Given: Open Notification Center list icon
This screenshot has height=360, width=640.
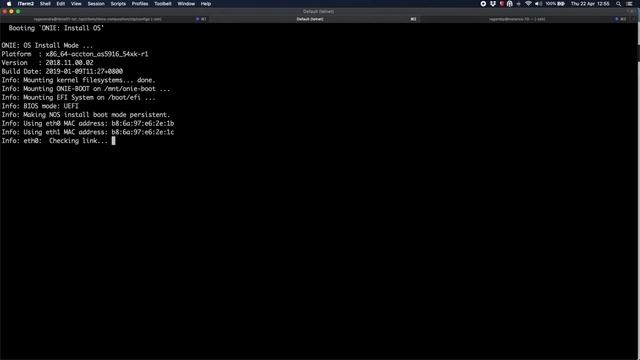Looking at the screenshot, I should click(629, 4).
